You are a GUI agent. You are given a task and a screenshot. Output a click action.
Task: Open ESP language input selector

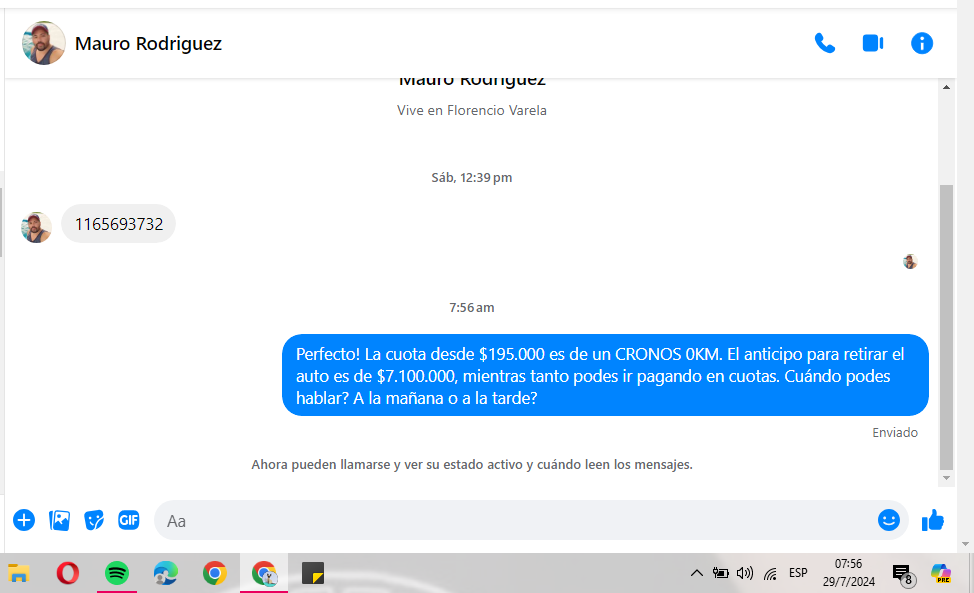pyautogui.click(x=798, y=573)
